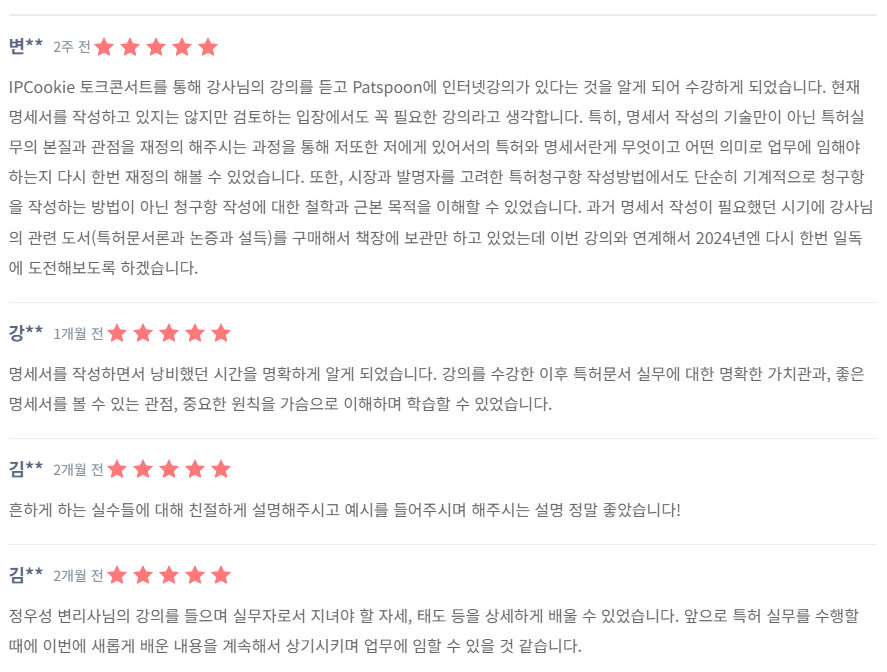Click the reviewer name 강**

tap(26, 332)
